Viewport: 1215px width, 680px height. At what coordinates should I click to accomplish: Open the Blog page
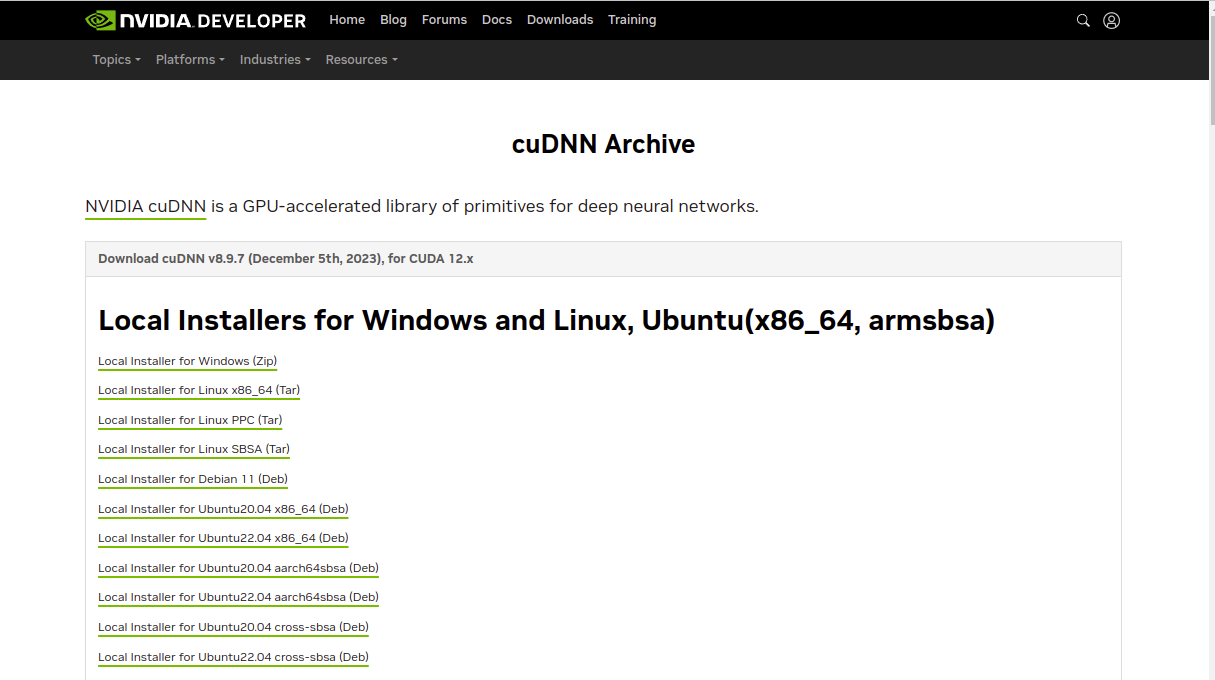coord(394,20)
